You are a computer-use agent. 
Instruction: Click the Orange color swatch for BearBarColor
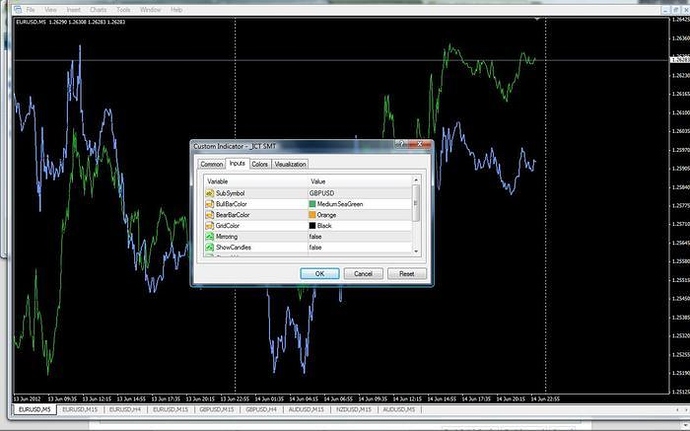point(312,215)
